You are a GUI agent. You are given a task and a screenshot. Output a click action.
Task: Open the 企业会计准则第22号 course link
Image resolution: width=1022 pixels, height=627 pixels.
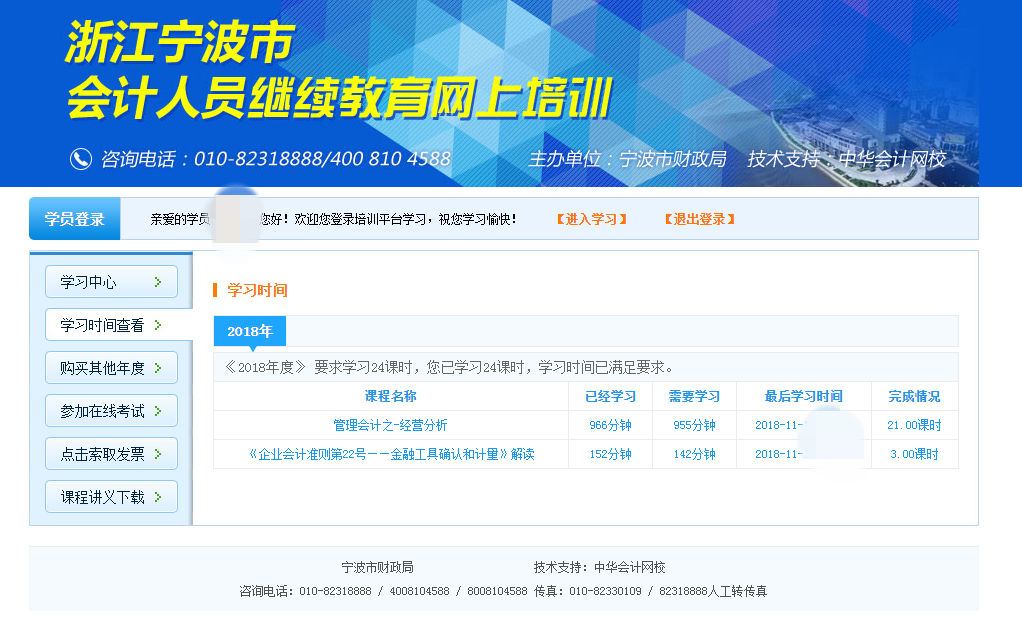(x=390, y=454)
